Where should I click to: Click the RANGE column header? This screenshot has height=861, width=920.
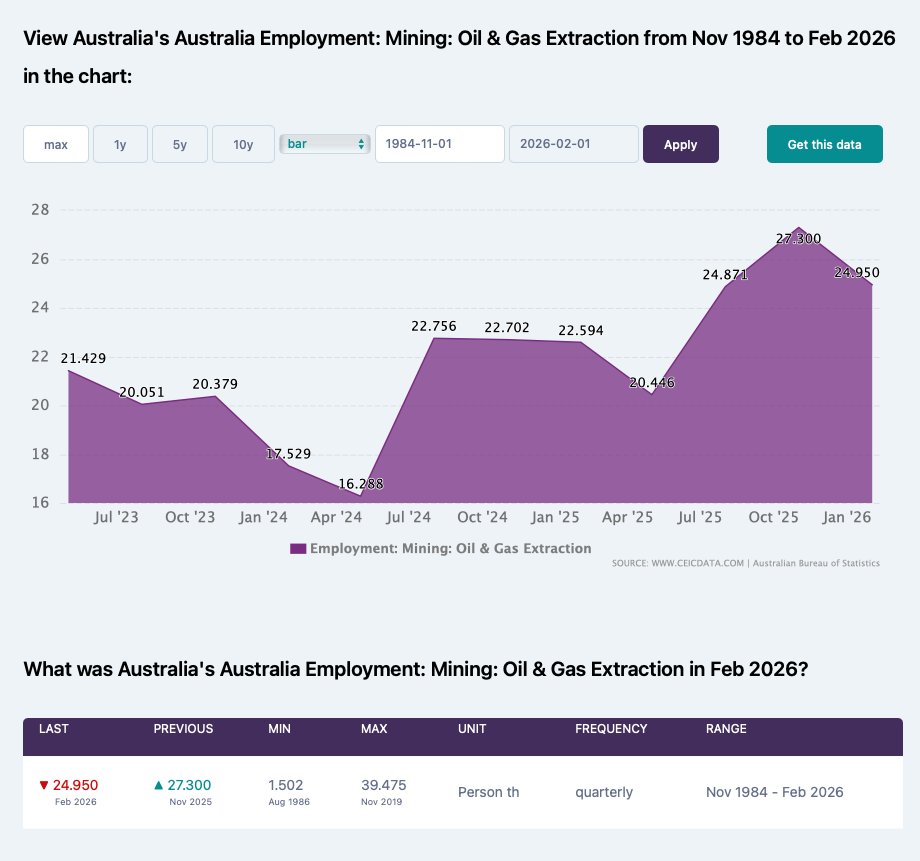click(726, 728)
